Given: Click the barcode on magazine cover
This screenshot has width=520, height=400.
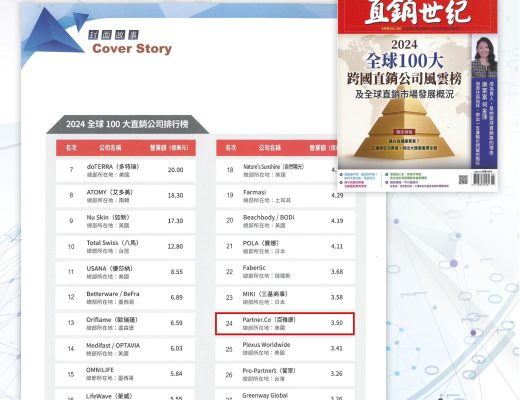Looking at the screenshot, I should (484, 179).
